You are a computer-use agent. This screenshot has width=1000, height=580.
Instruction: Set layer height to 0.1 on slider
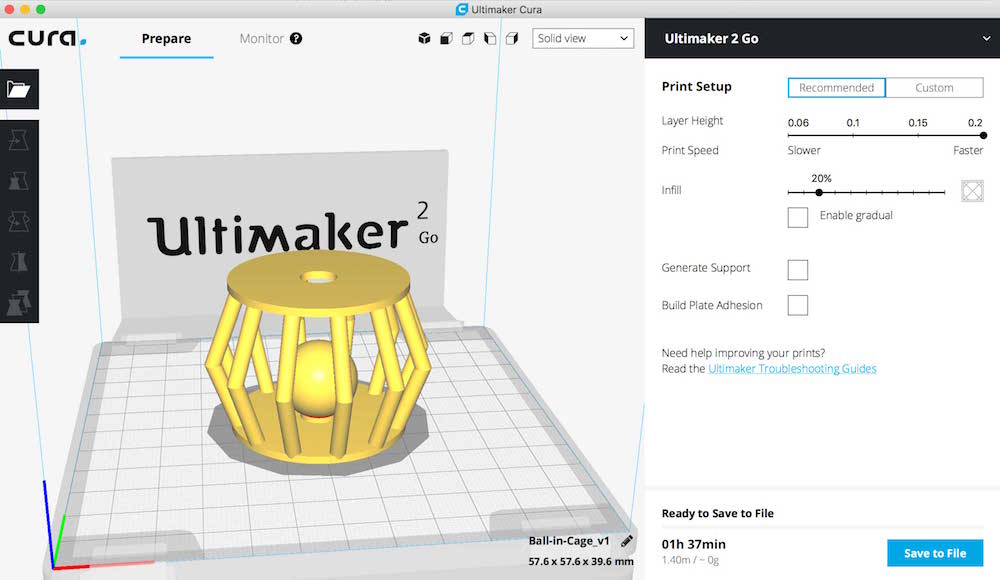click(x=853, y=135)
